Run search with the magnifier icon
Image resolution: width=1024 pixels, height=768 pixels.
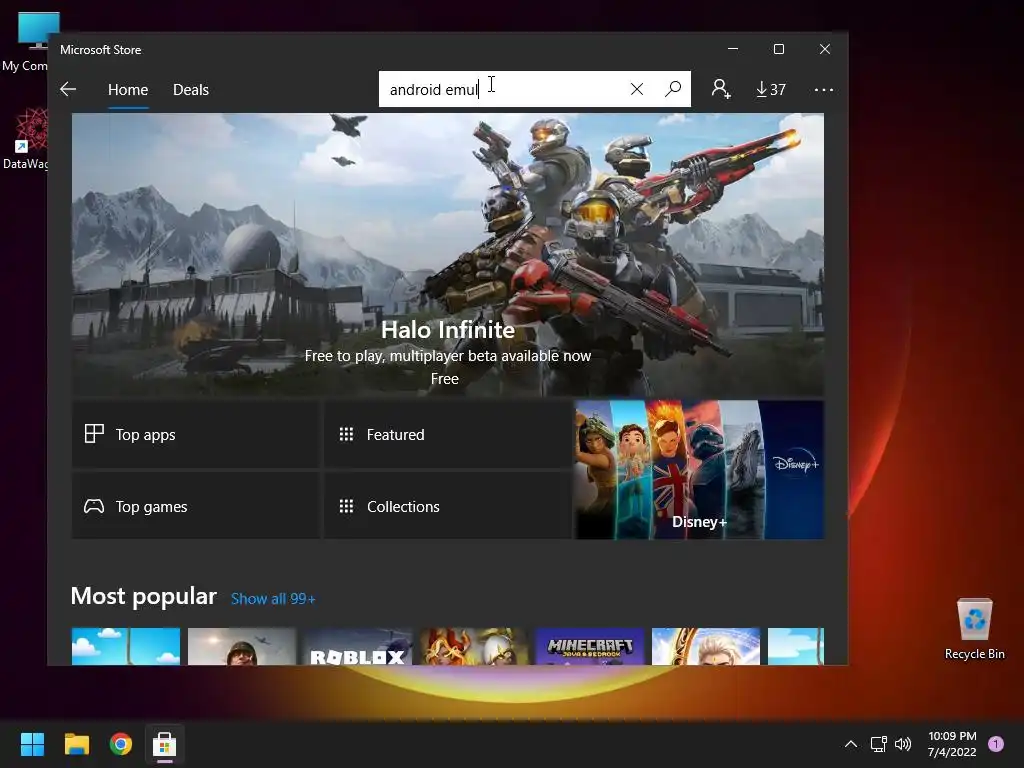(673, 89)
